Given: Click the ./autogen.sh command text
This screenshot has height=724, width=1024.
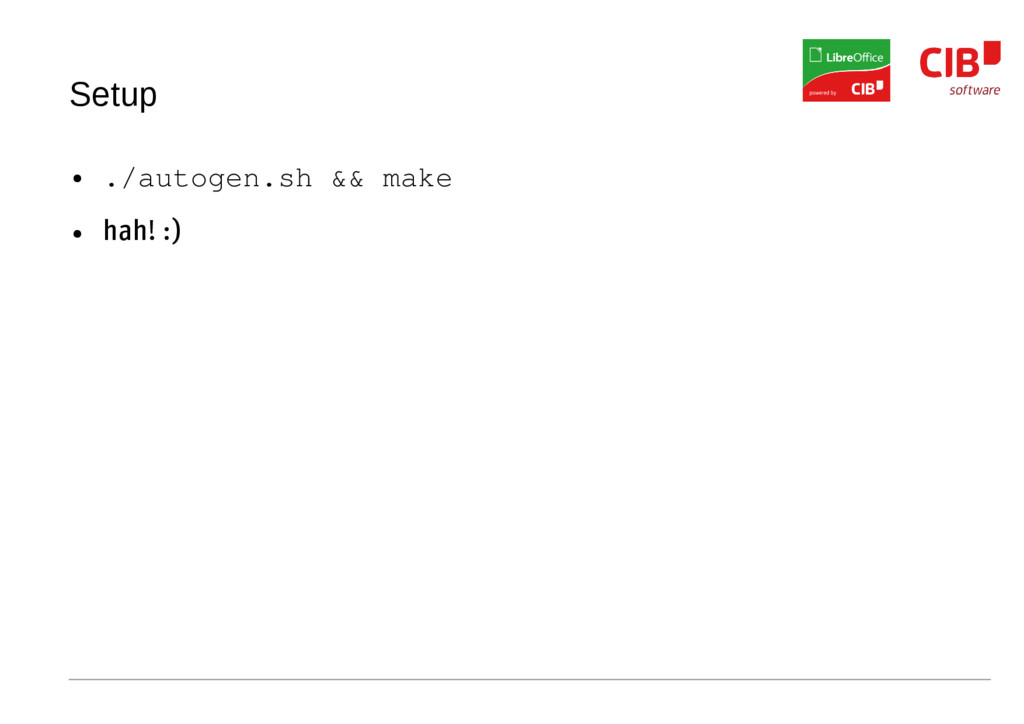Looking at the screenshot, I should point(209,179).
